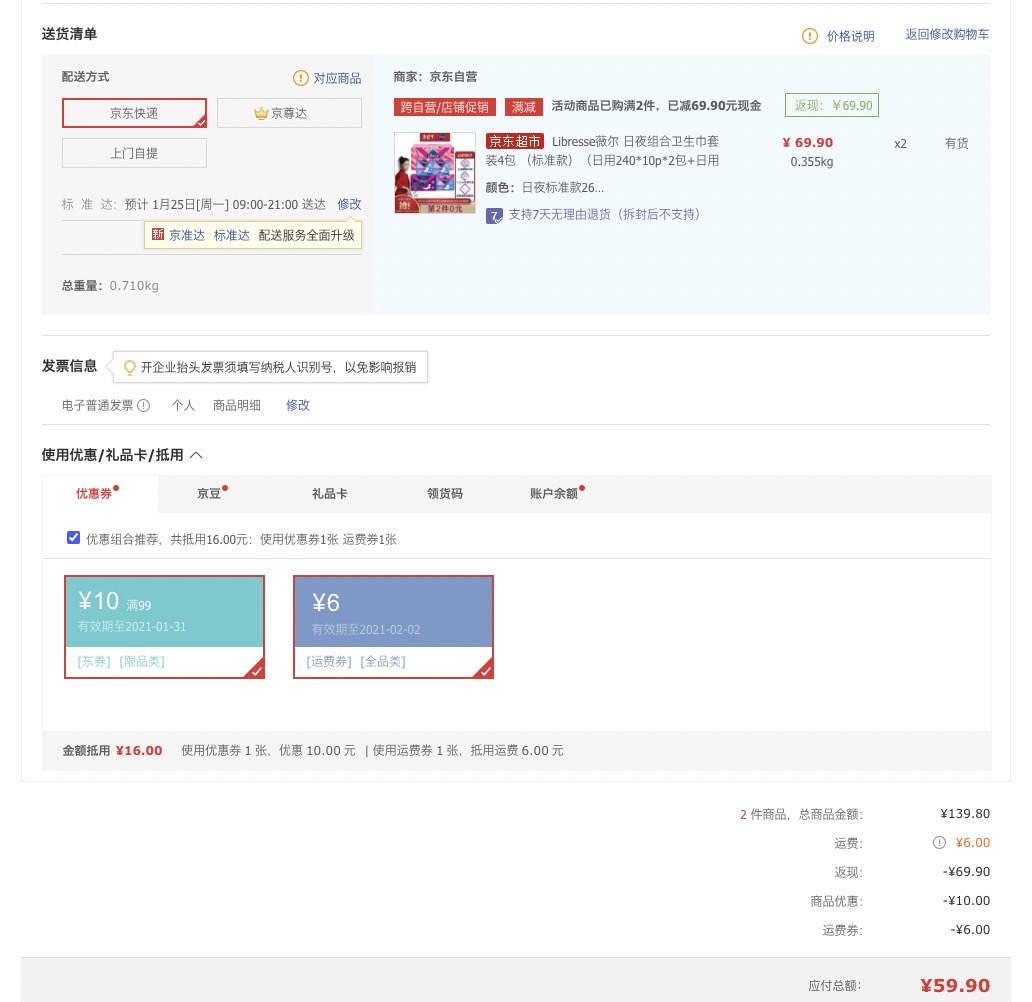1032x1002 pixels.
Task: Click 跨自营/店铺促销 promotion tag
Action: pyautogui.click(x=445, y=107)
